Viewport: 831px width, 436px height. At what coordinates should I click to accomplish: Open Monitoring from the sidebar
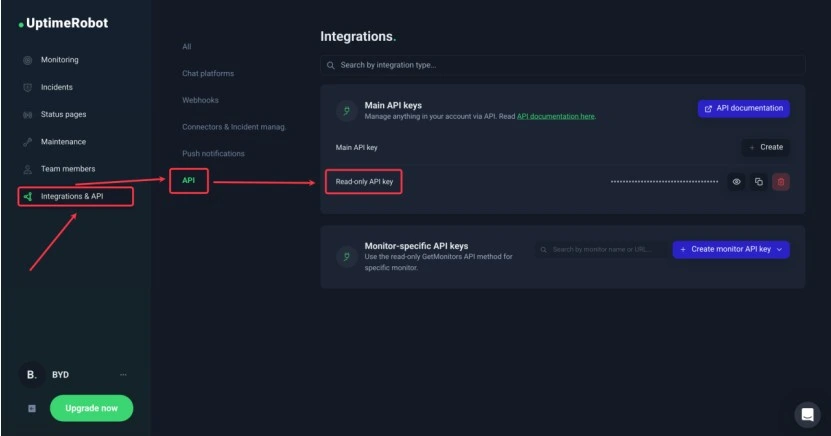pos(59,60)
